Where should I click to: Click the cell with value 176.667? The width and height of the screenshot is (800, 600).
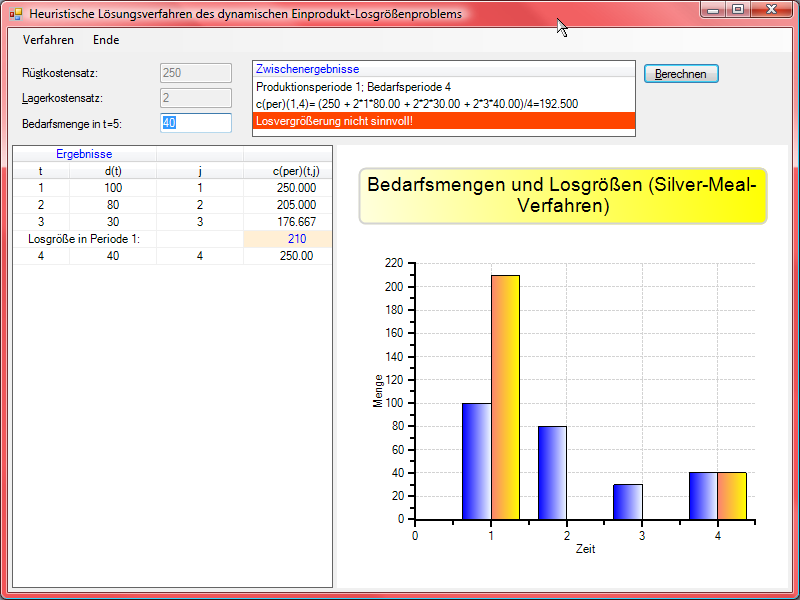tap(288, 222)
